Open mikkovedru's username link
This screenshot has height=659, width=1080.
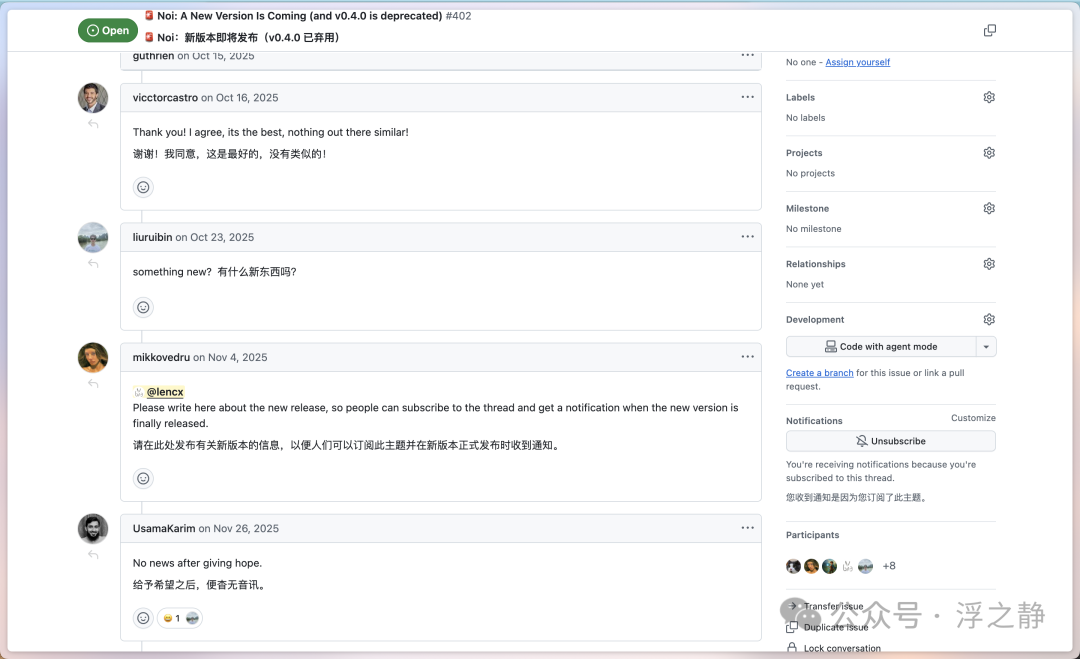click(161, 357)
